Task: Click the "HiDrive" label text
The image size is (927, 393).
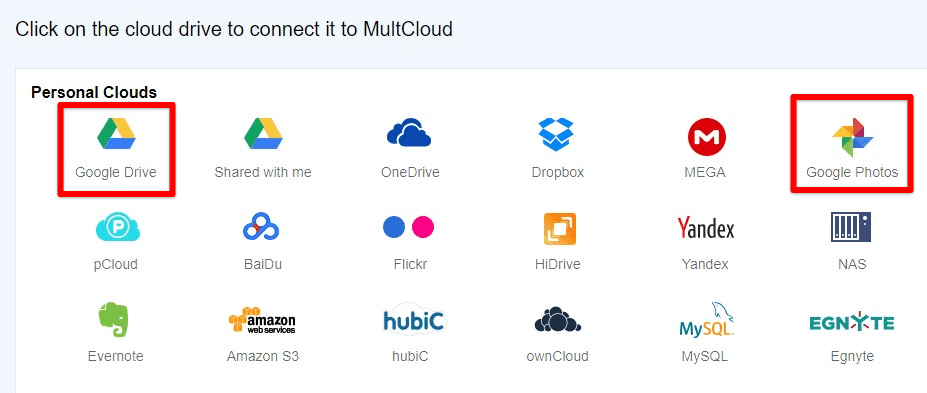Action: (558, 264)
